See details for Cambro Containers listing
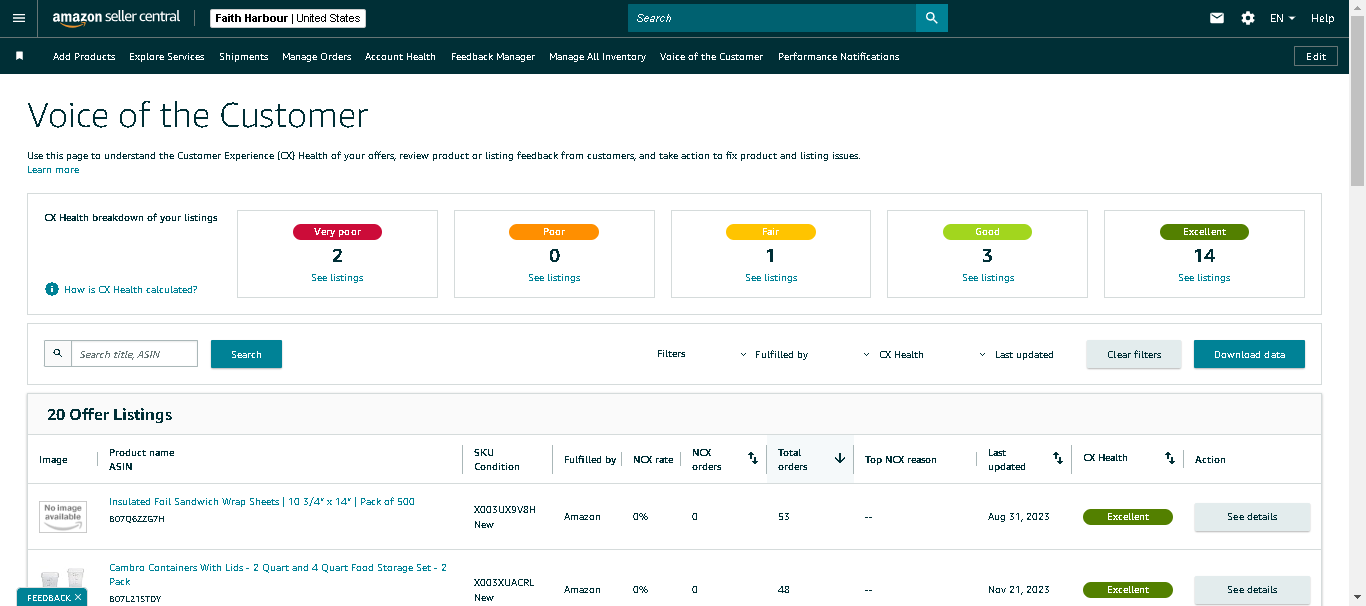The width and height of the screenshot is (1366, 606). point(1252,590)
